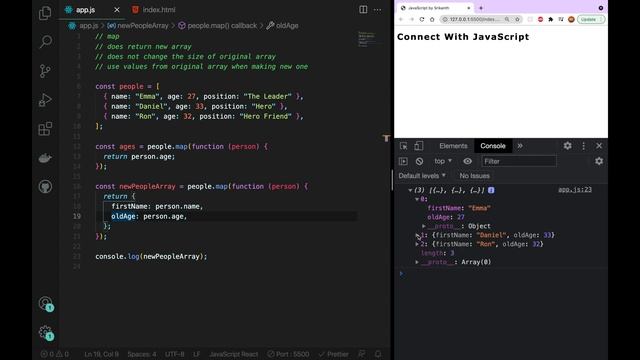This screenshot has width=640, height=360.
Task: Open the GitHub view in activity bar
Action: [45, 187]
